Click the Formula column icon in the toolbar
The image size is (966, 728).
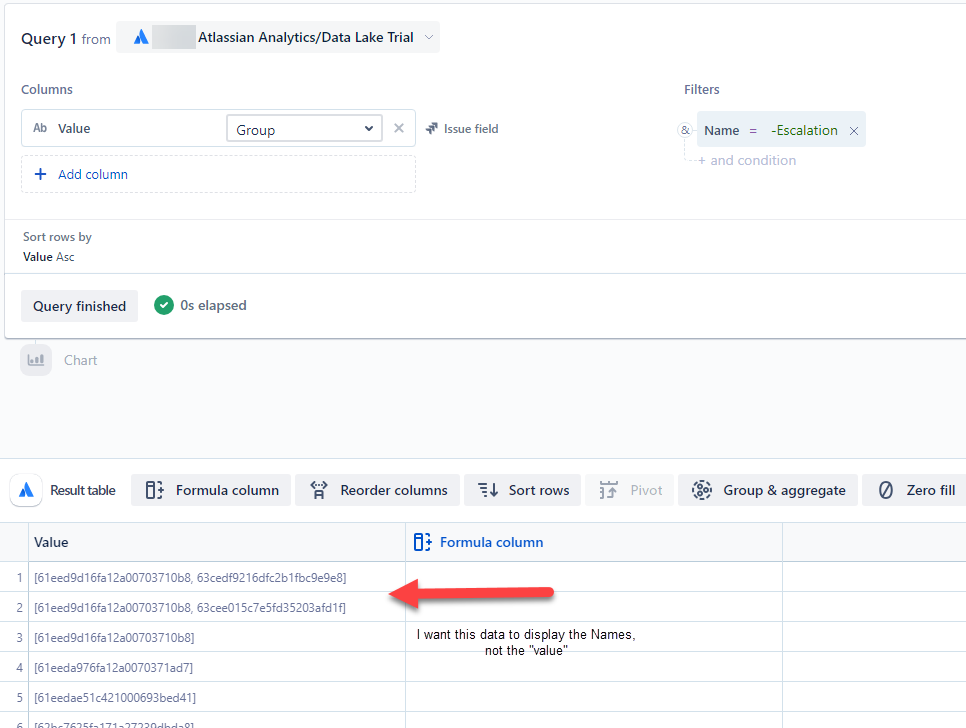coord(155,490)
